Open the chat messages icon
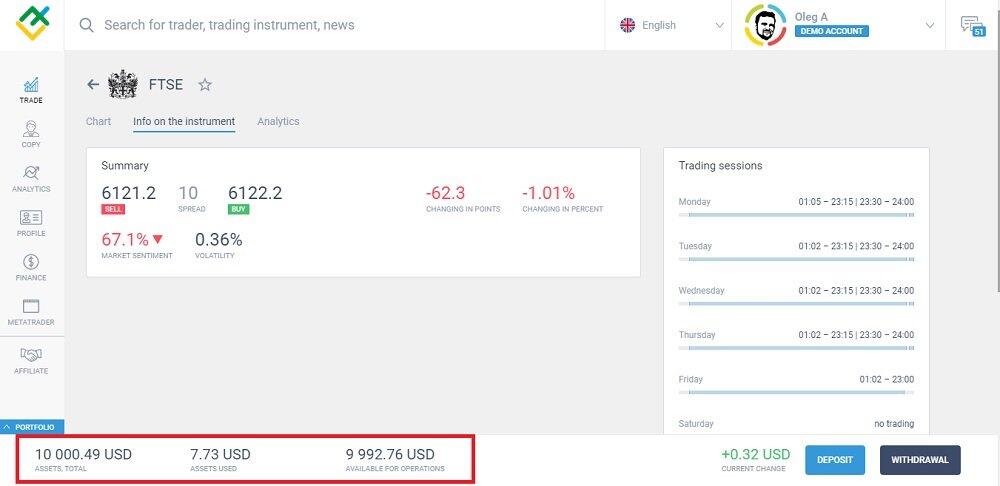 (971, 25)
